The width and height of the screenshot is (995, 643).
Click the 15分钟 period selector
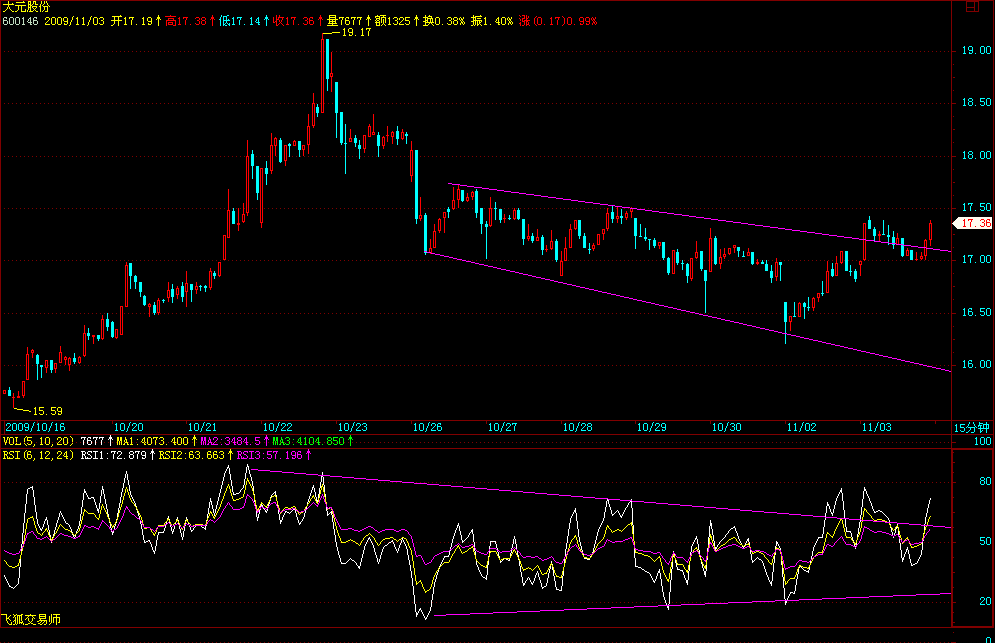pos(972,428)
